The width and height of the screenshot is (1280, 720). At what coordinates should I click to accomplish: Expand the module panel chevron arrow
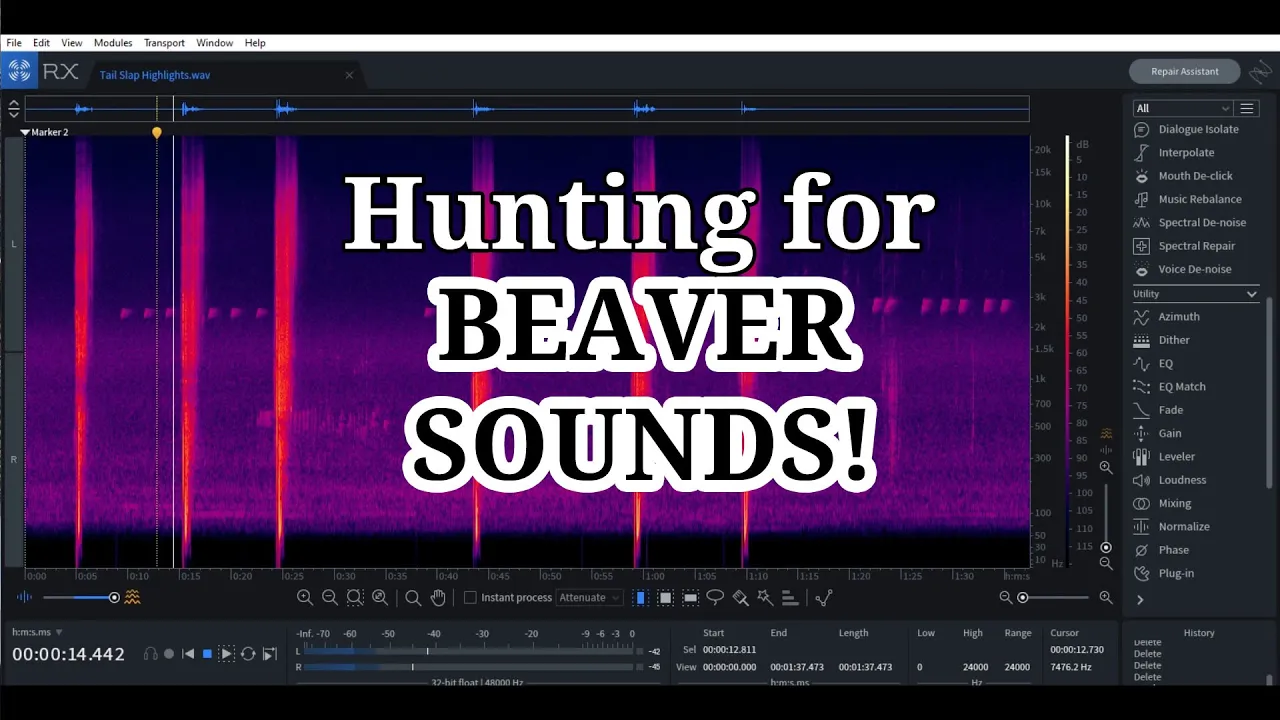(1140, 600)
